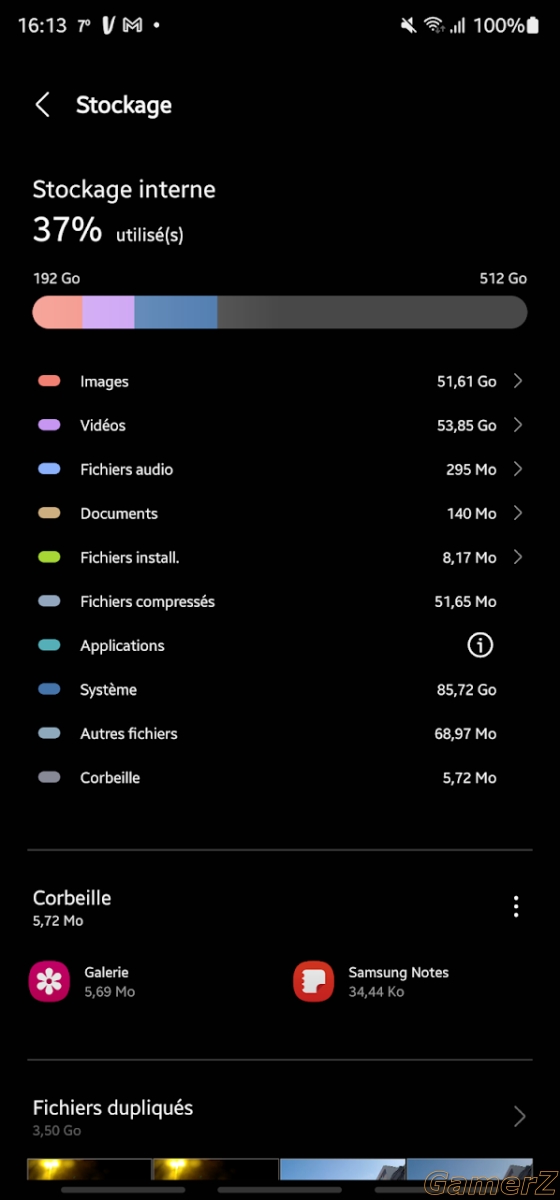Tap the purple Vidéos segment of storage bar

pyautogui.click(x=108, y=312)
